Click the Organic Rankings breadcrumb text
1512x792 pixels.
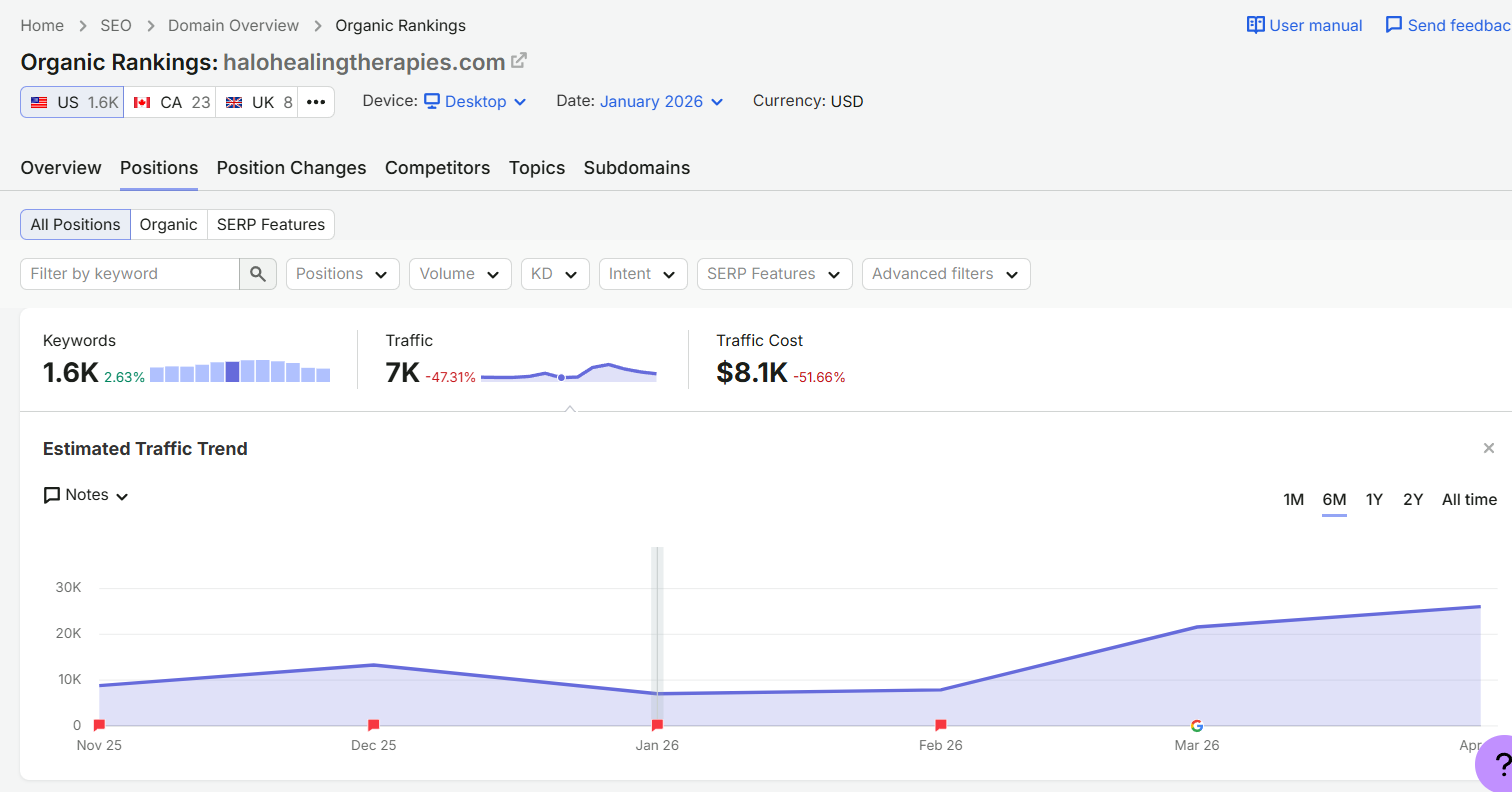tap(400, 25)
